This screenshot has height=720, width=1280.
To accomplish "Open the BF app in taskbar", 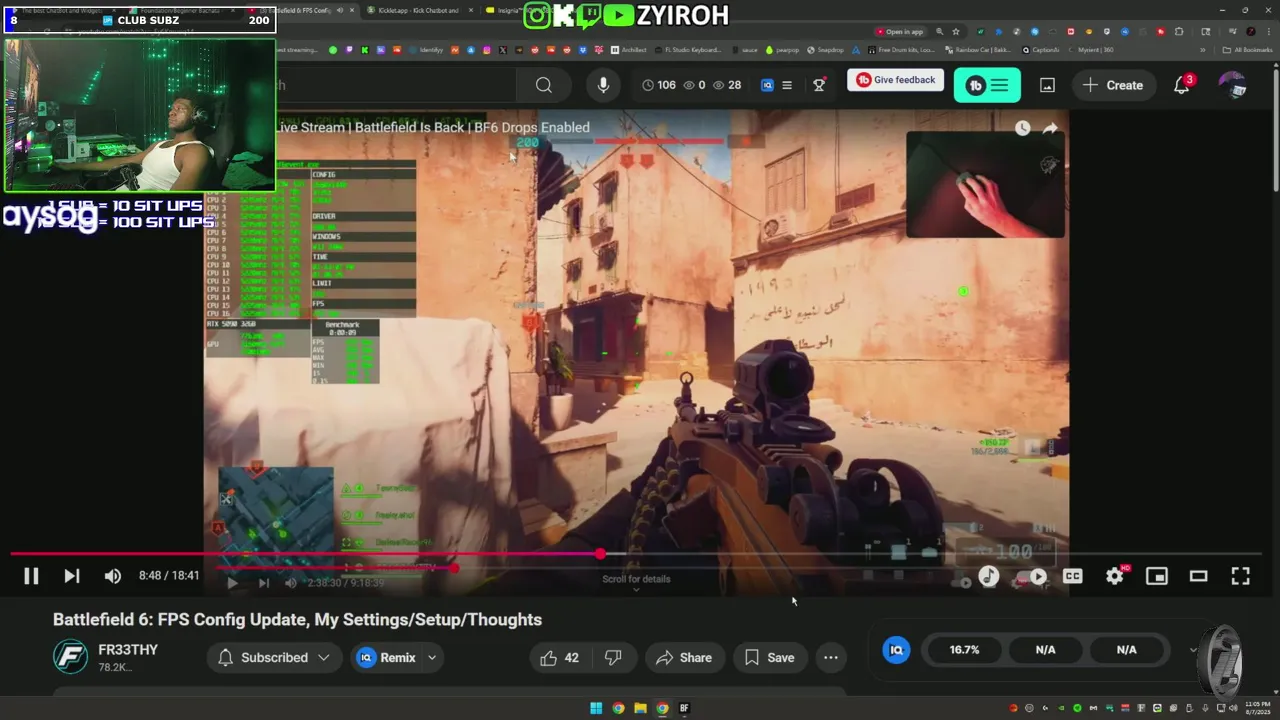I will (x=684, y=708).
